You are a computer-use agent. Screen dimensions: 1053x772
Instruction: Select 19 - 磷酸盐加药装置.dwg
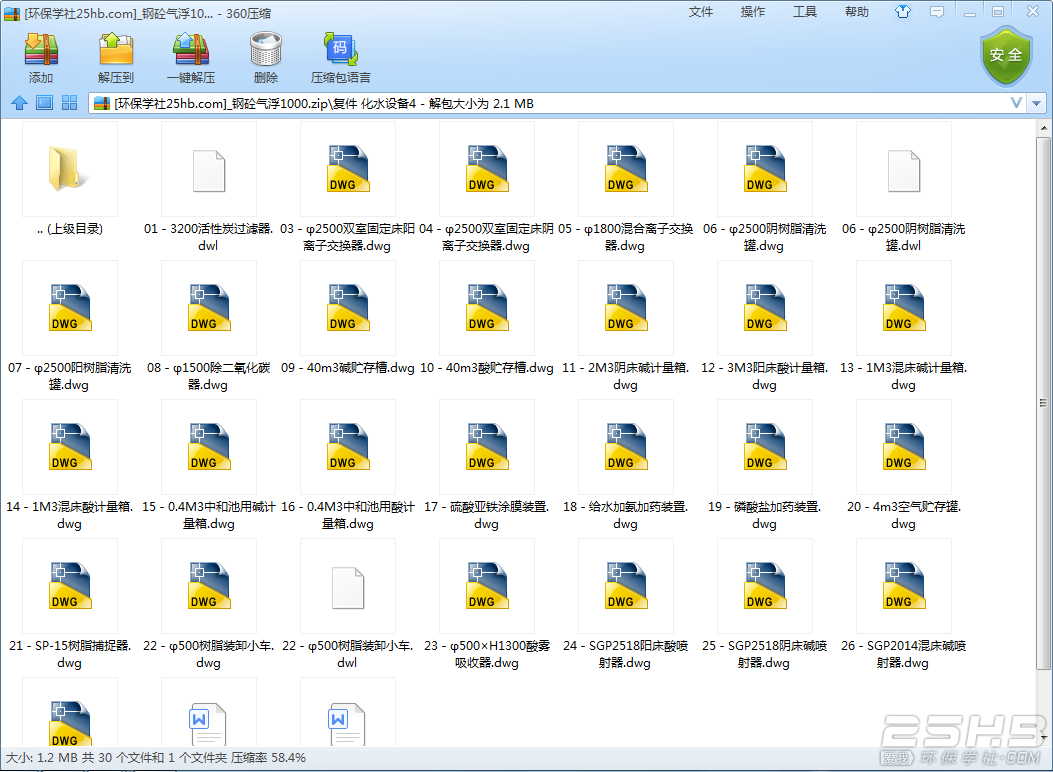pyautogui.click(x=764, y=465)
